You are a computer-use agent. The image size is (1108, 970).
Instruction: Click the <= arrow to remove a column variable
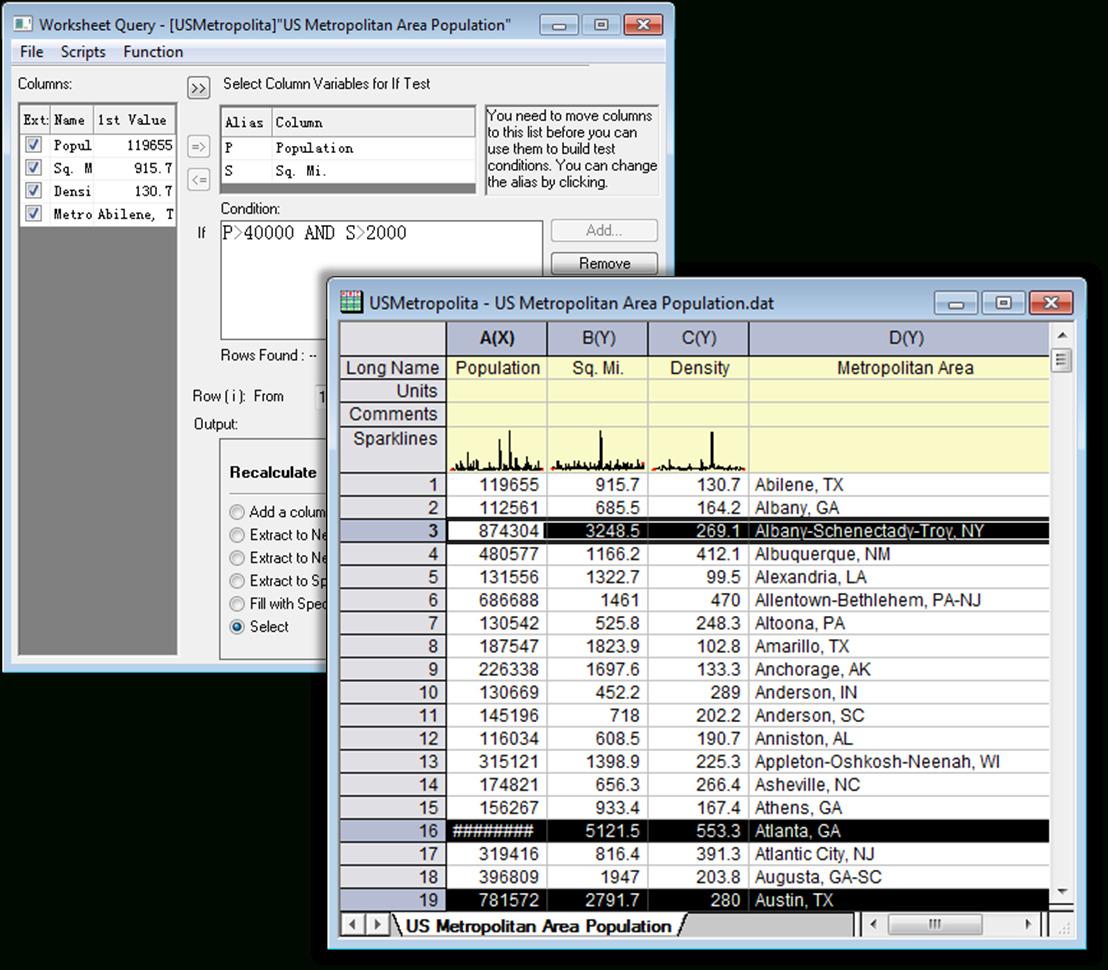click(x=198, y=178)
